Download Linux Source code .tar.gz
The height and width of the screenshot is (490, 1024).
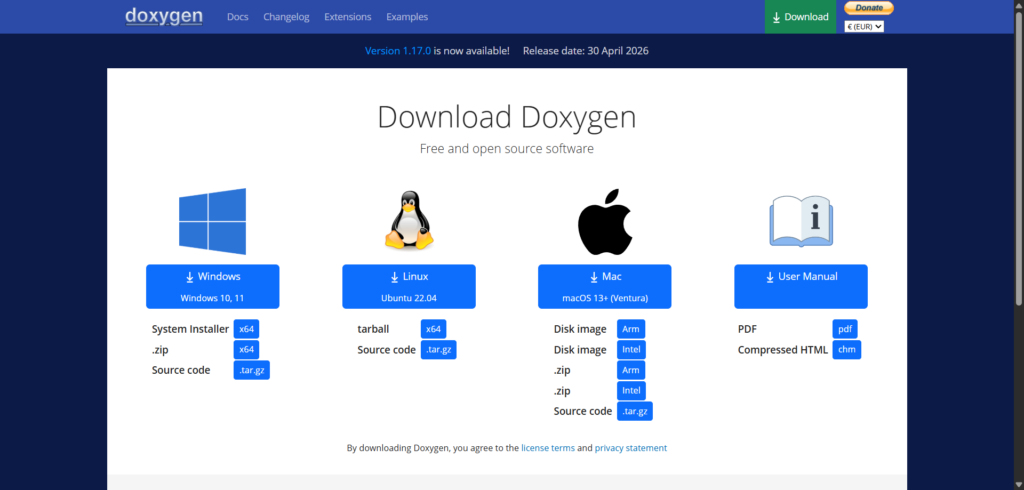(439, 350)
